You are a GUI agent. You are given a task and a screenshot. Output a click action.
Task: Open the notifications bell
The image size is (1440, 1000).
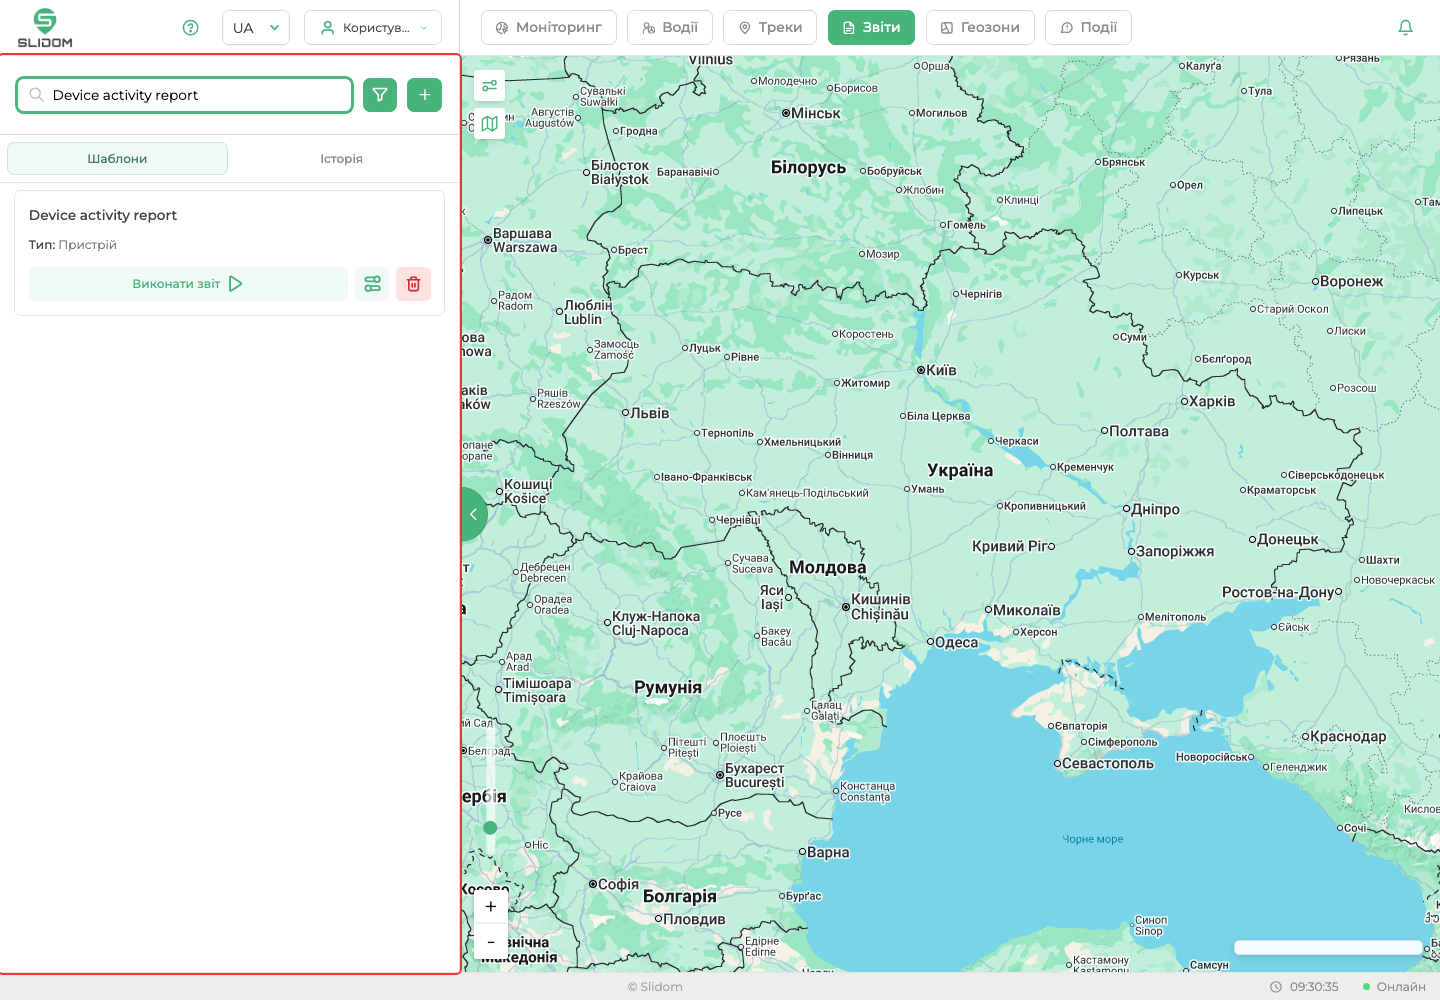pos(1405,28)
